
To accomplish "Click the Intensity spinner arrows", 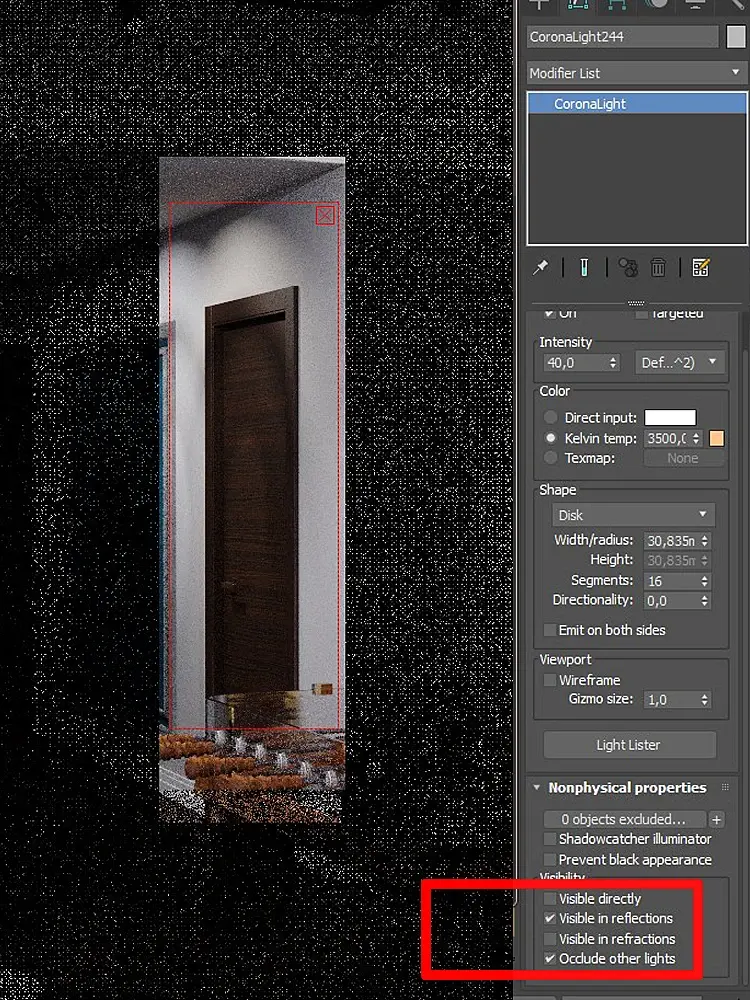I will (613, 363).
